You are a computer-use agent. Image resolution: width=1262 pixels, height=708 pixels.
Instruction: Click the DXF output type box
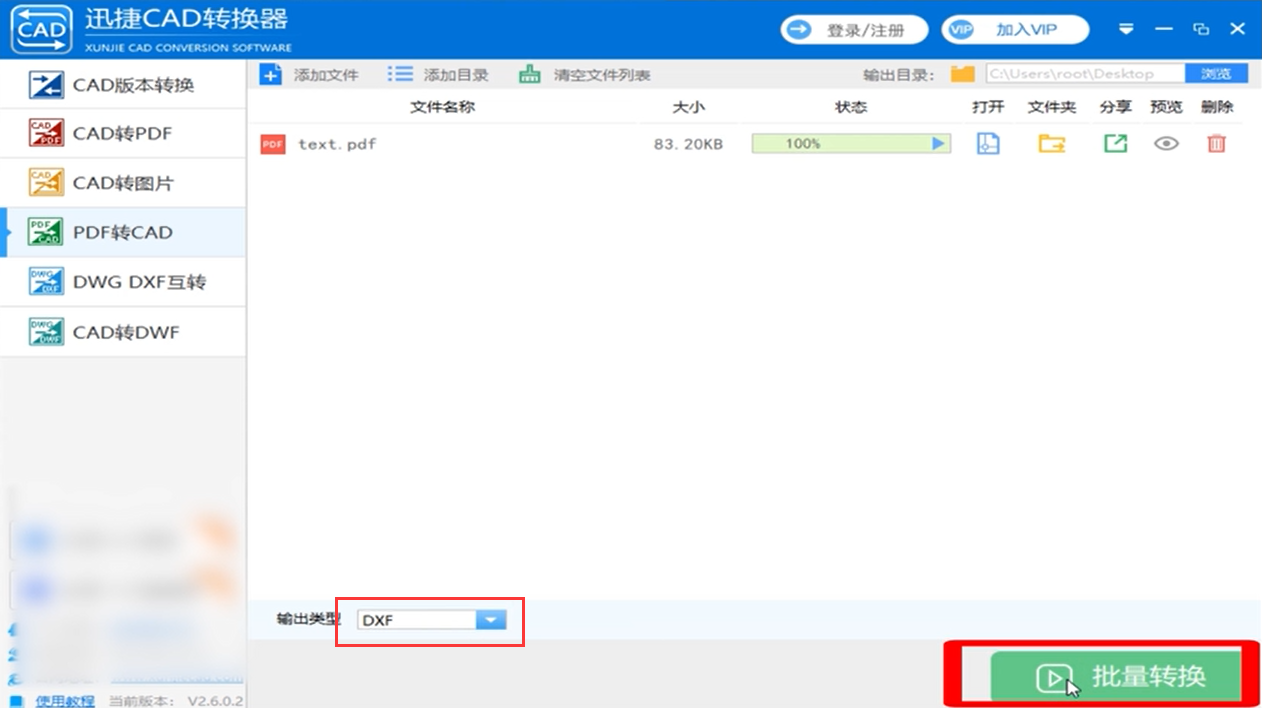pyautogui.click(x=417, y=620)
